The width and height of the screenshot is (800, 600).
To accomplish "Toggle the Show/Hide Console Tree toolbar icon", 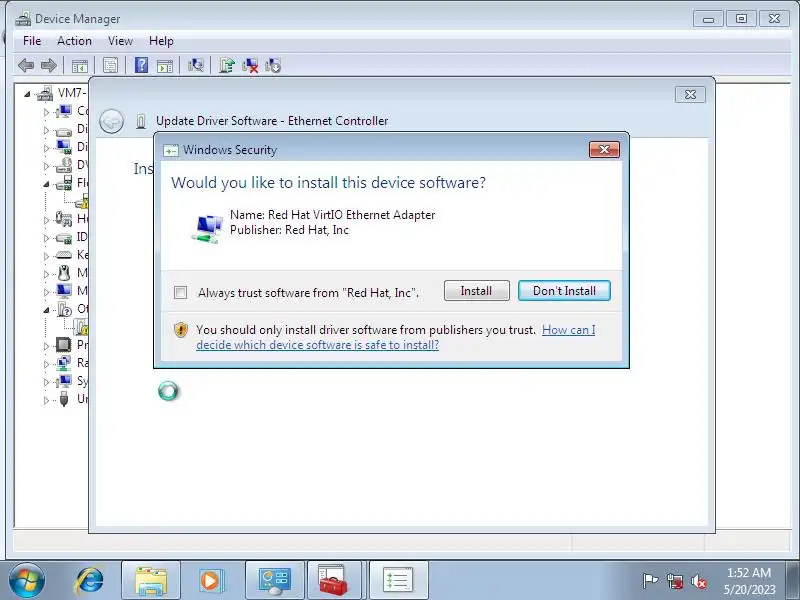I will (80, 66).
